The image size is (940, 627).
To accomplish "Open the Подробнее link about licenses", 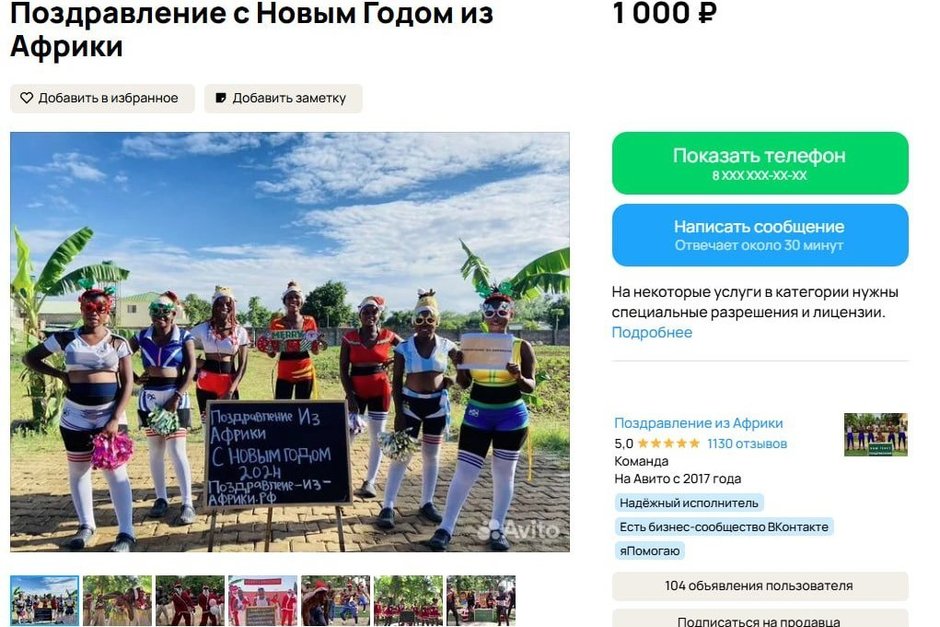I will coord(652,332).
